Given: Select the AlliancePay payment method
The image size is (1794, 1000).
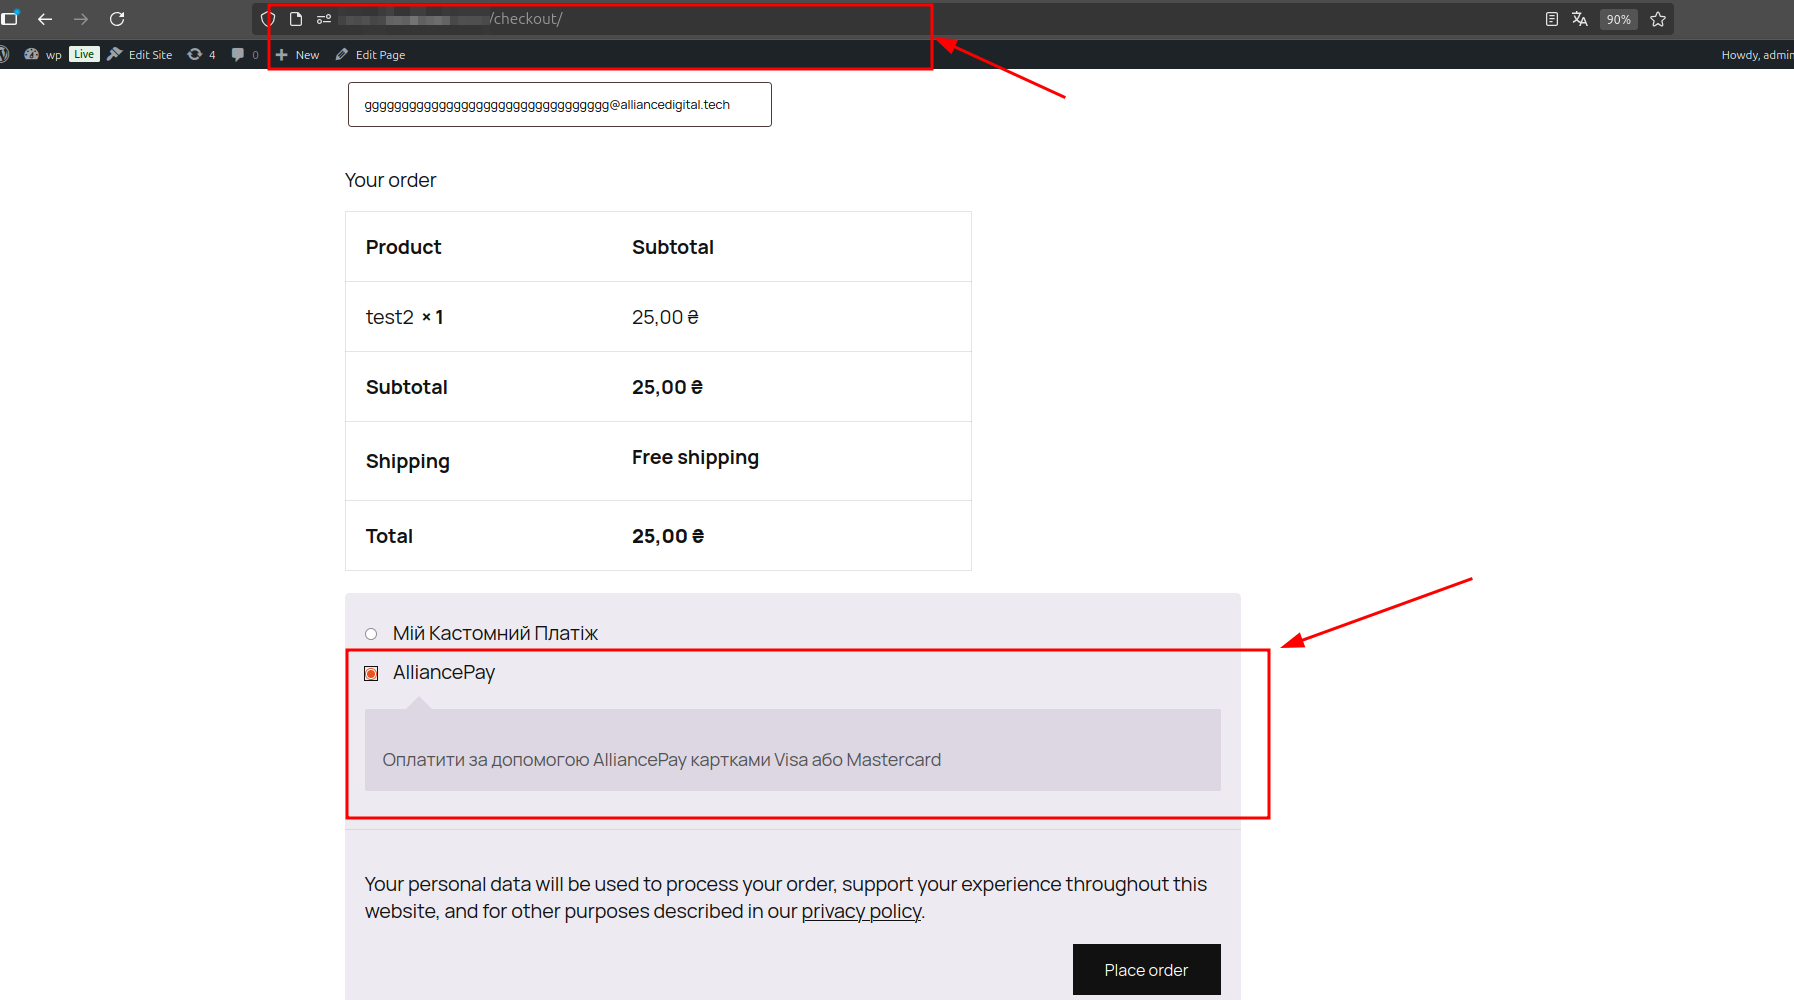Looking at the screenshot, I should pyautogui.click(x=371, y=674).
